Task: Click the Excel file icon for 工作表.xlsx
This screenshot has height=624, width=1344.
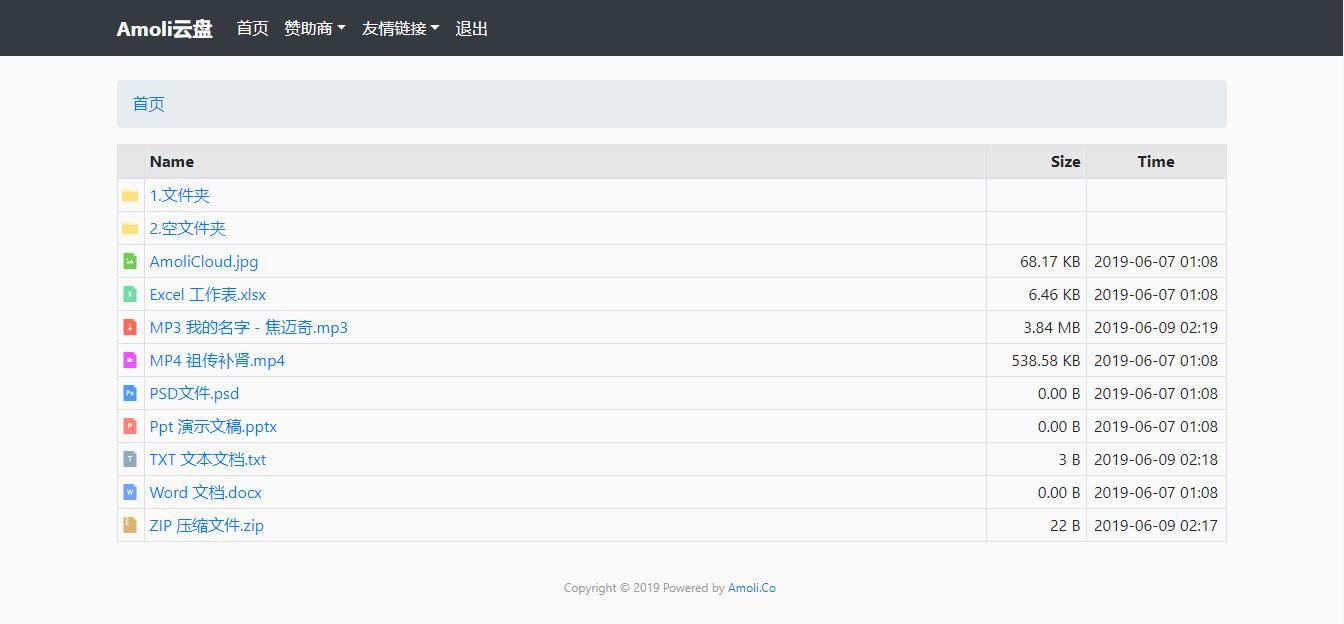Action: [x=130, y=294]
